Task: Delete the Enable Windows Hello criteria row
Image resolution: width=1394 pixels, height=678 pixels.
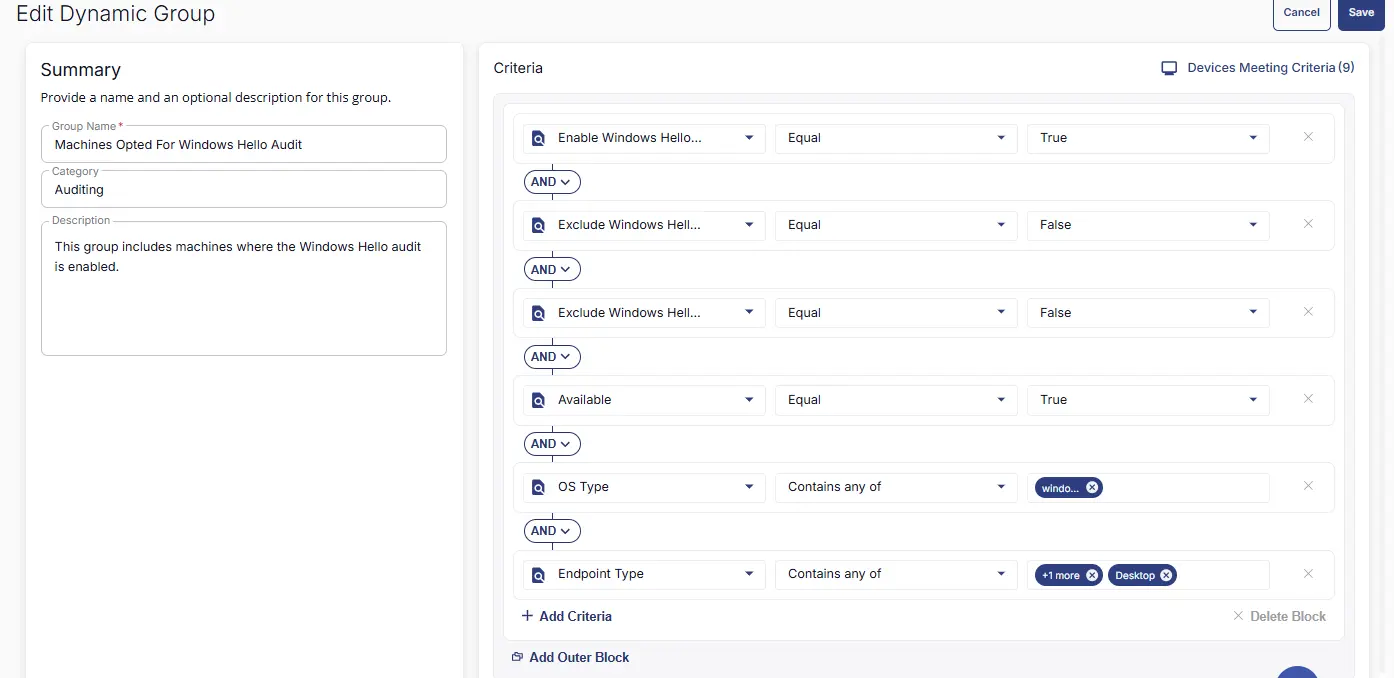Action: pyautogui.click(x=1308, y=137)
